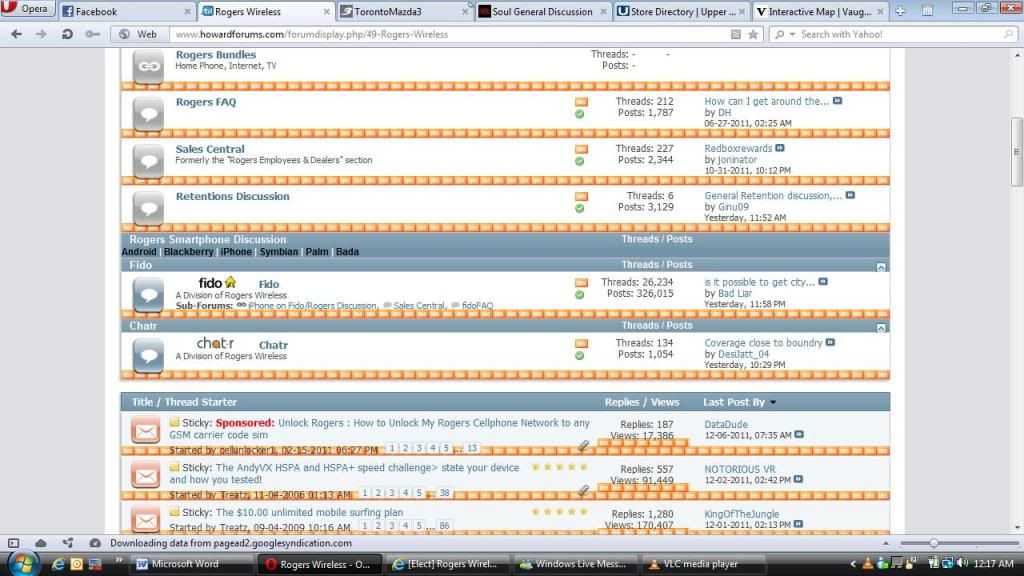This screenshot has height=576, width=1024.
Task: Click the Chatr forum bubble icon
Action: click(148, 356)
